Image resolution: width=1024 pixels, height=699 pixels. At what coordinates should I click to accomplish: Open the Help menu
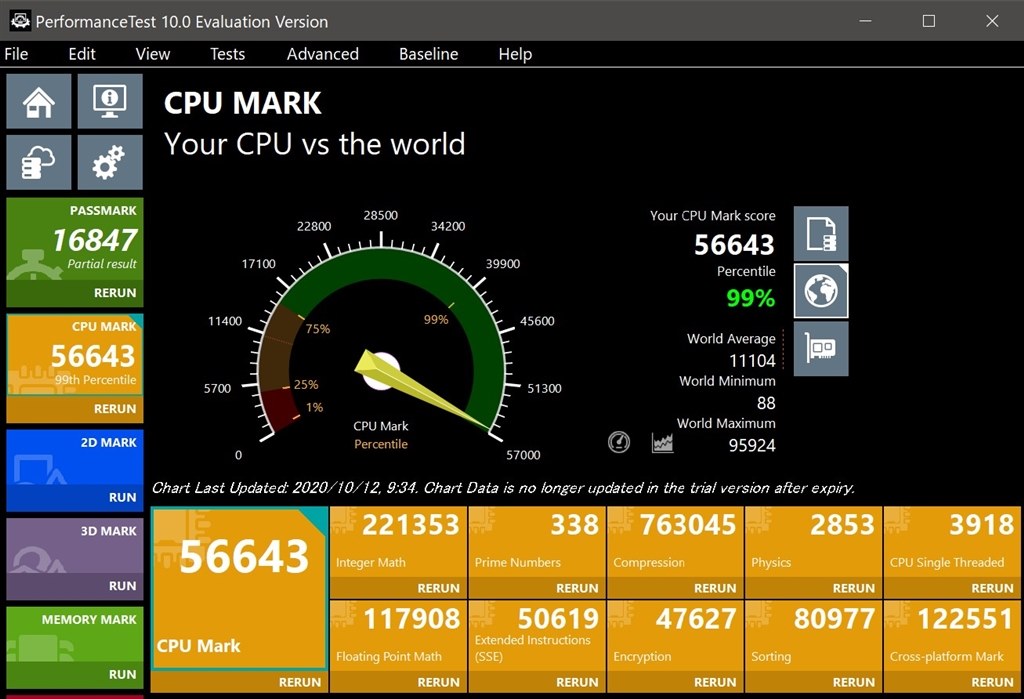click(x=515, y=54)
